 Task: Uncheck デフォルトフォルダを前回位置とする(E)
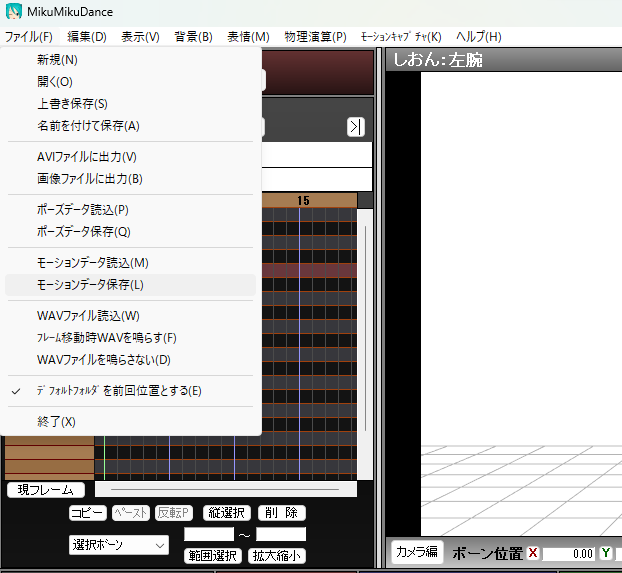pyautogui.click(x=131, y=391)
